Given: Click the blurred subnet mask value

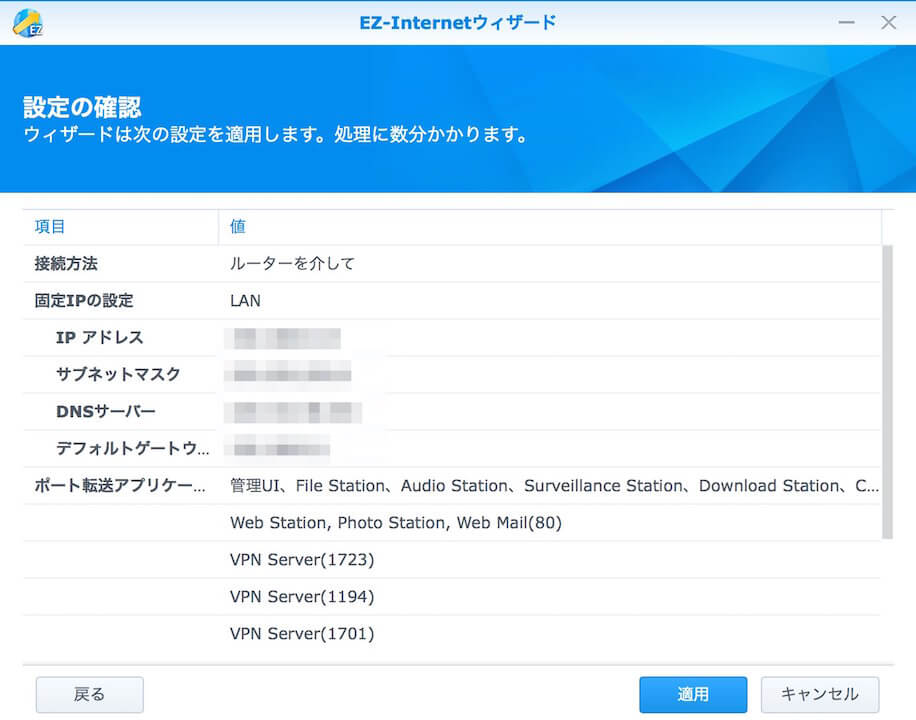Looking at the screenshot, I should tap(288, 375).
